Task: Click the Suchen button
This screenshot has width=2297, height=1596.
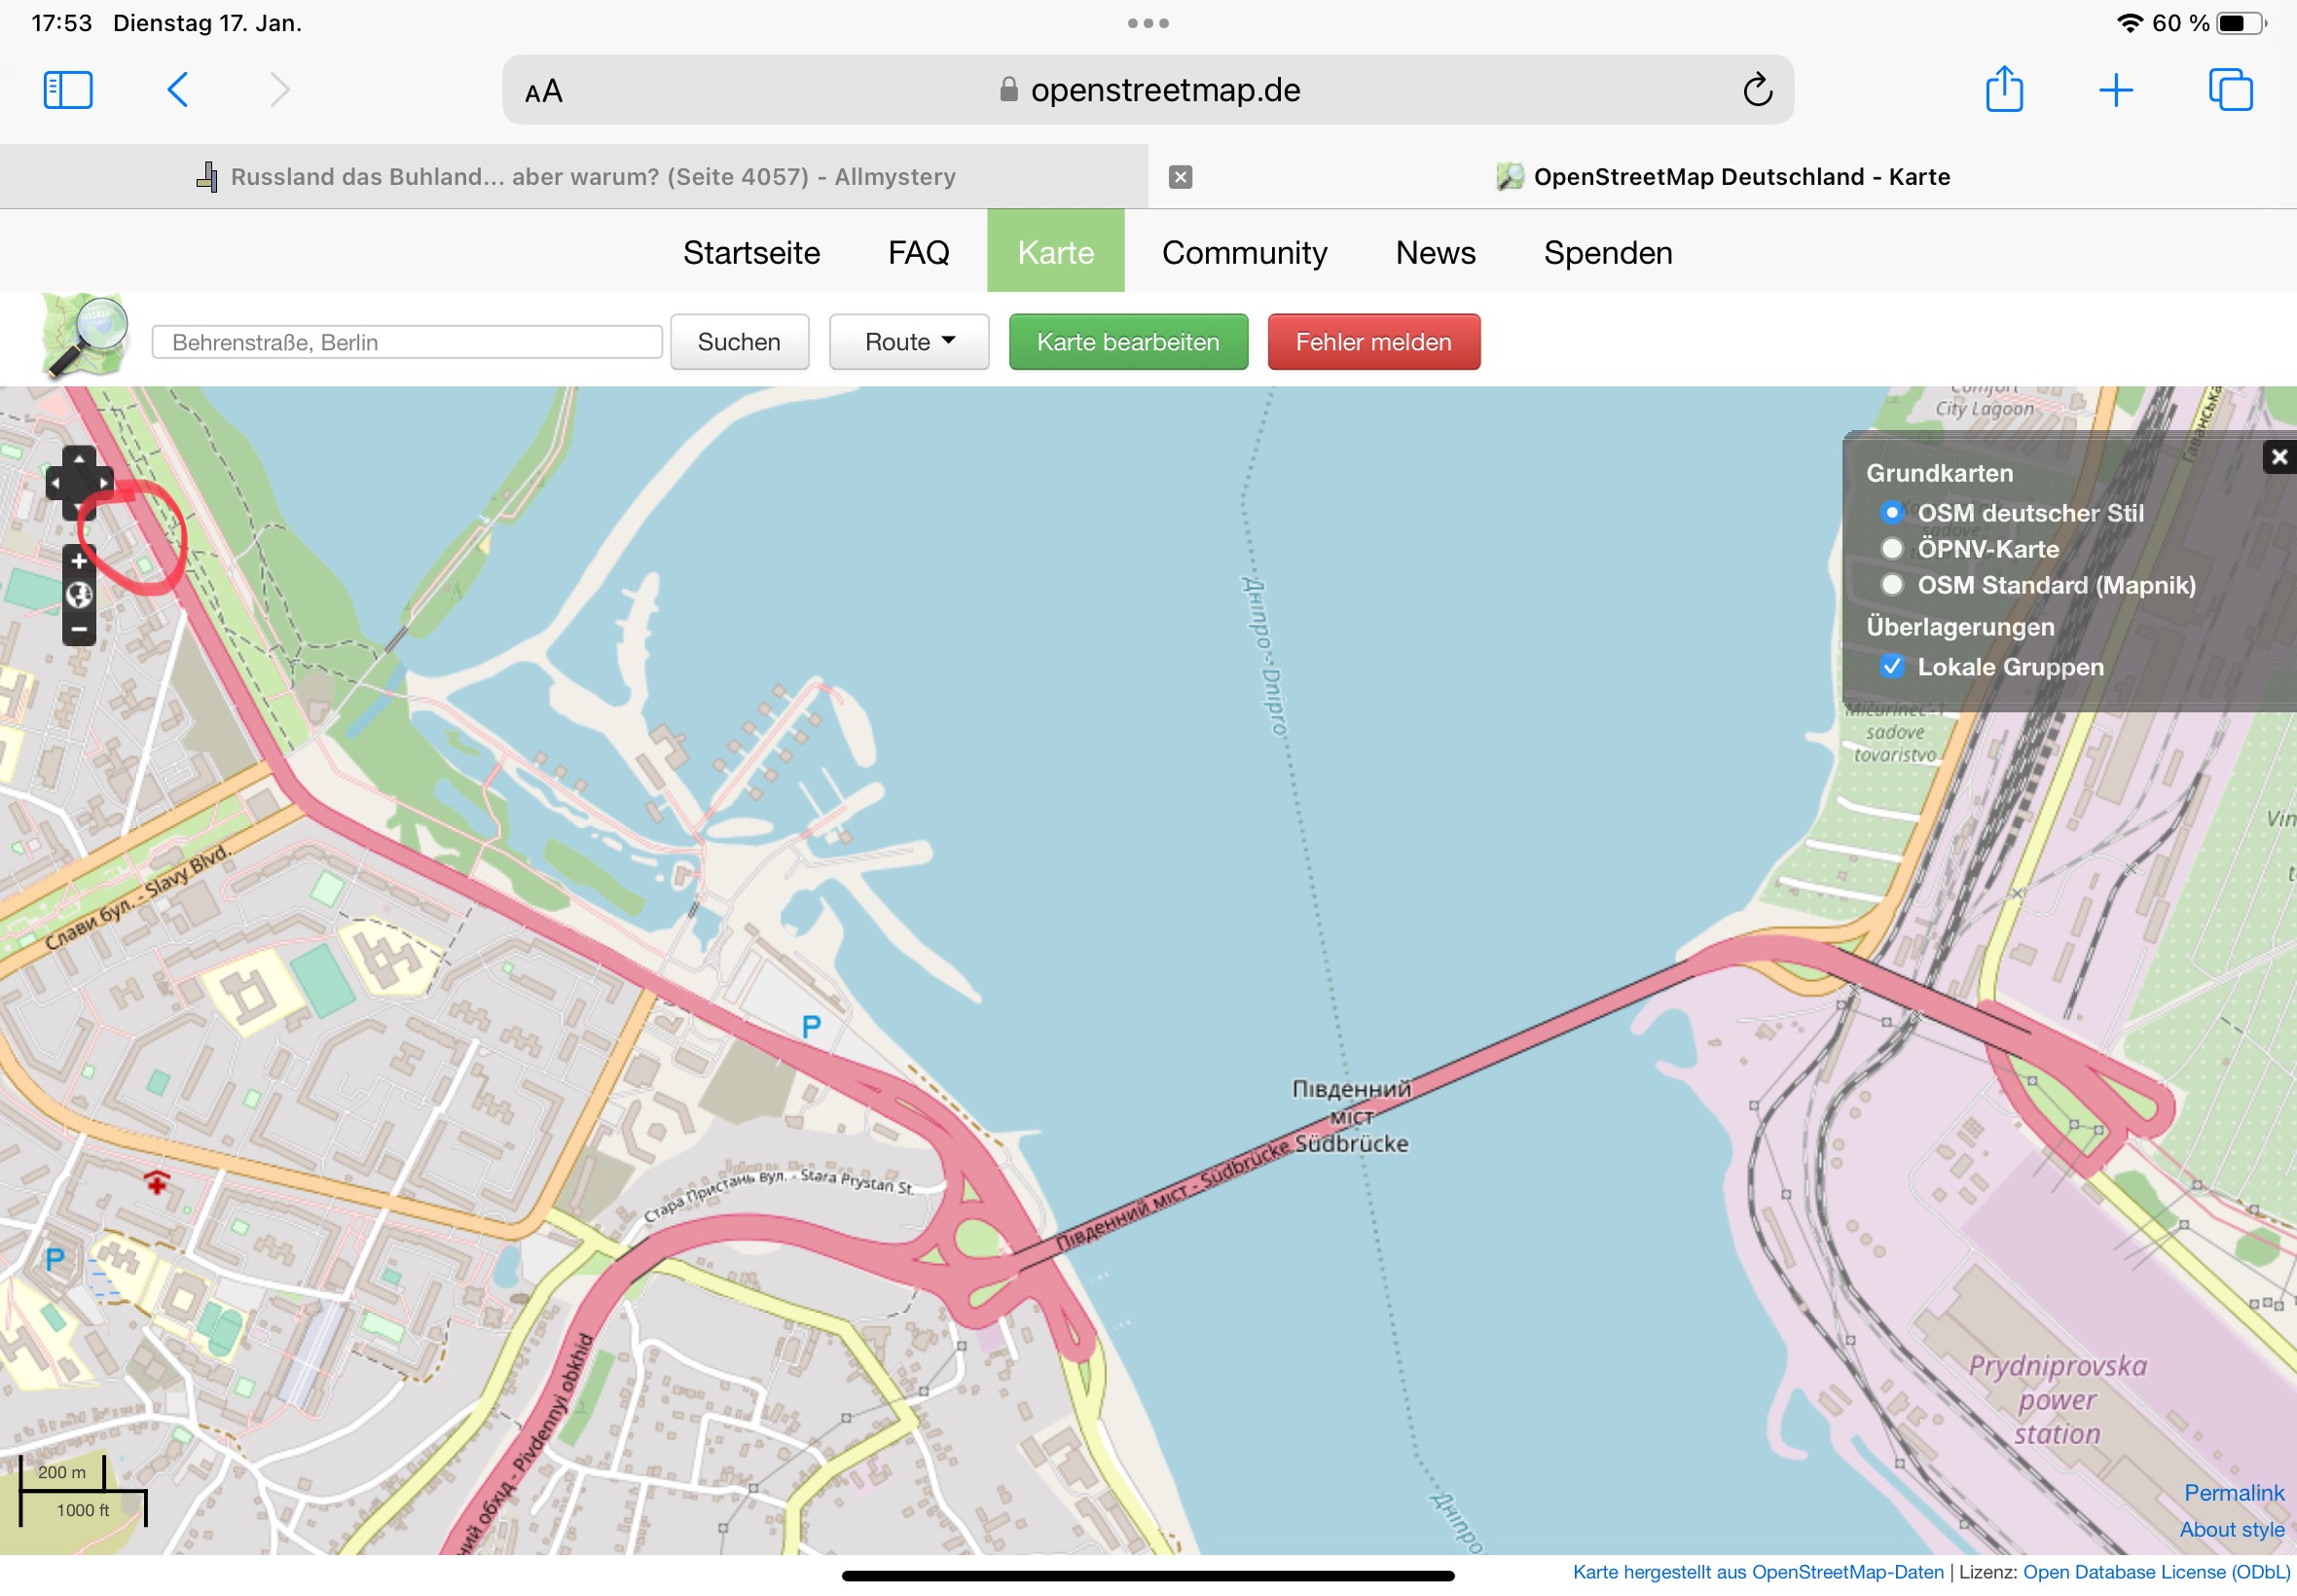Action: point(739,342)
